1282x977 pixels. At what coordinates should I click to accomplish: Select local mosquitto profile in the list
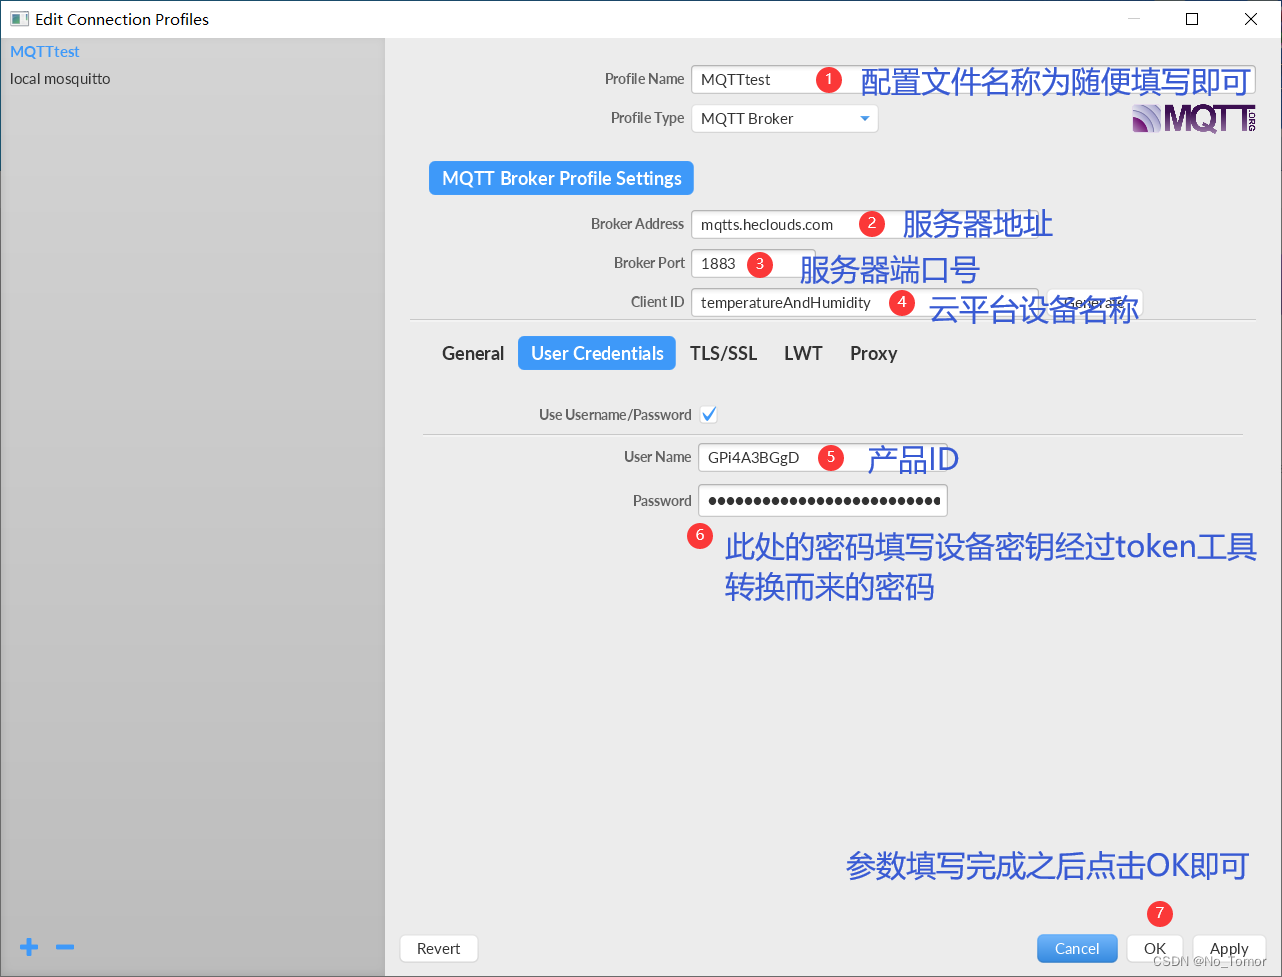(60, 78)
